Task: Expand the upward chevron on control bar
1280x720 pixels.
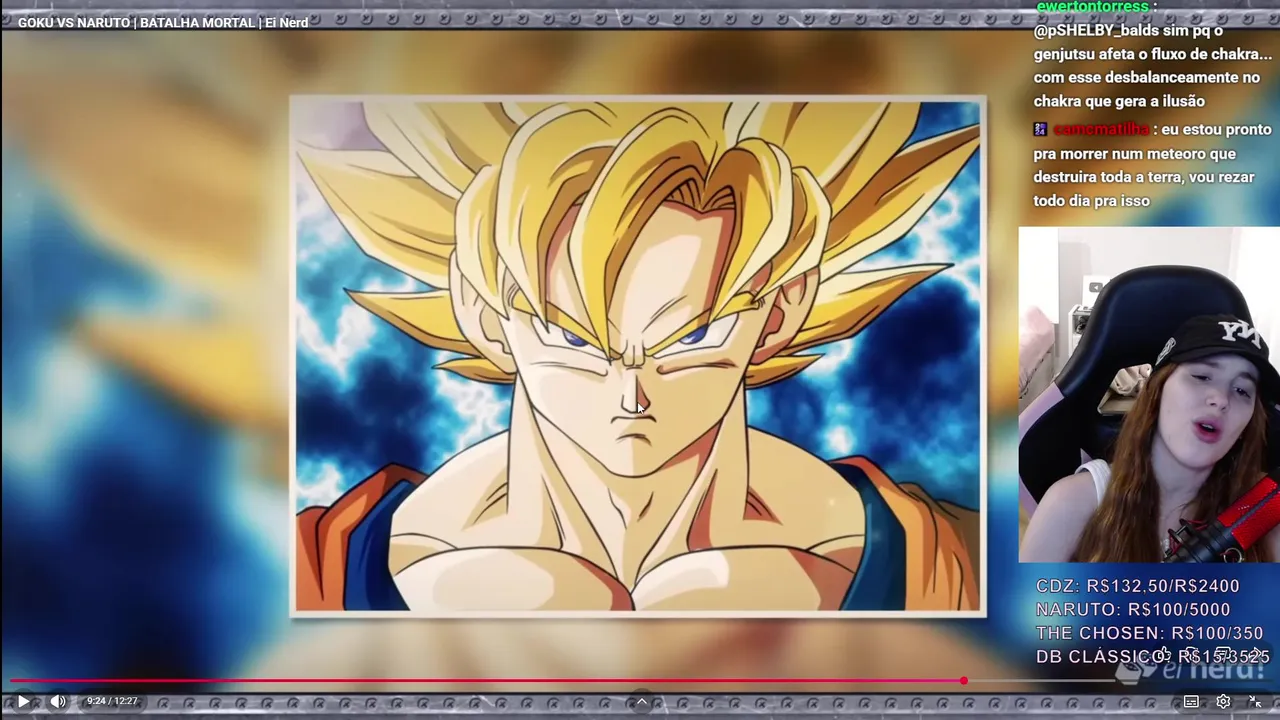Action: [641, 701]
